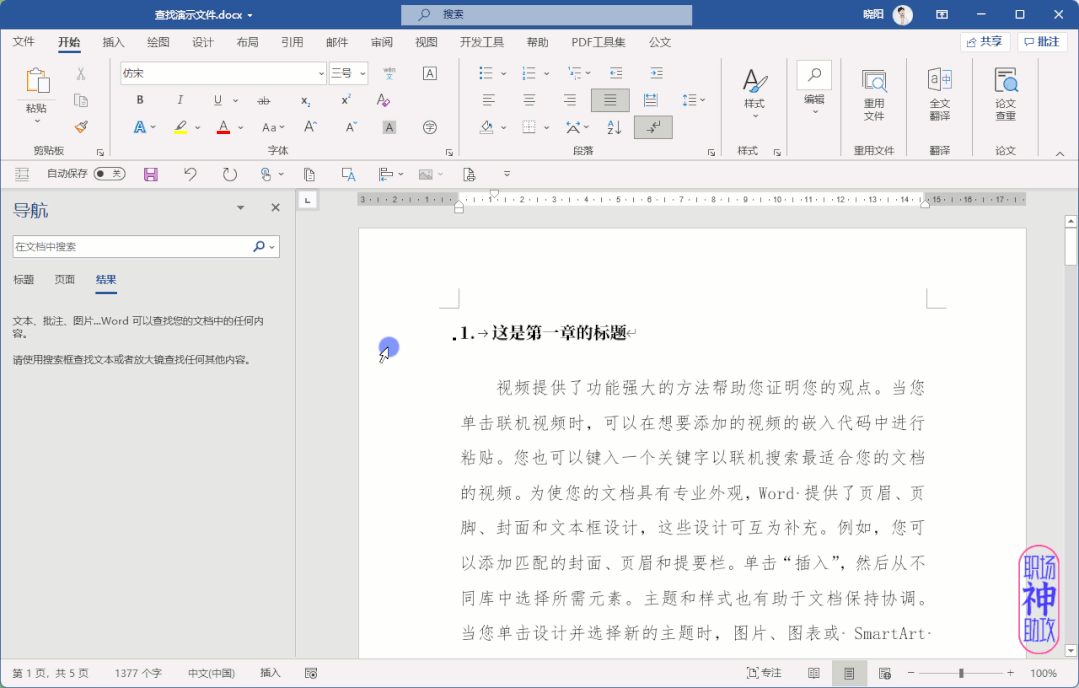Click the page number indicator in the status bar

click(50, 673)
